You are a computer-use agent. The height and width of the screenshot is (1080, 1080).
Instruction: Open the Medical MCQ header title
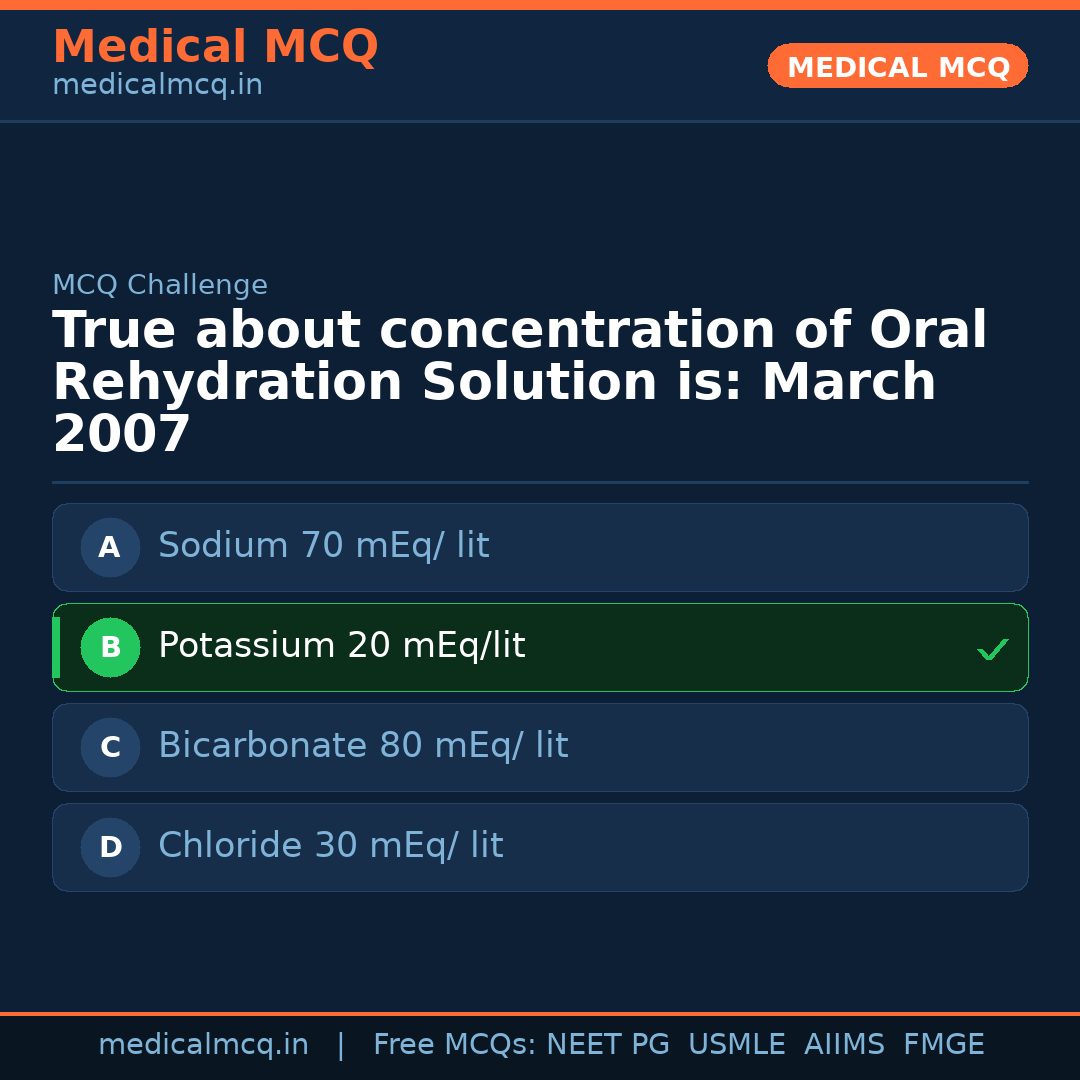coord(215,47)
